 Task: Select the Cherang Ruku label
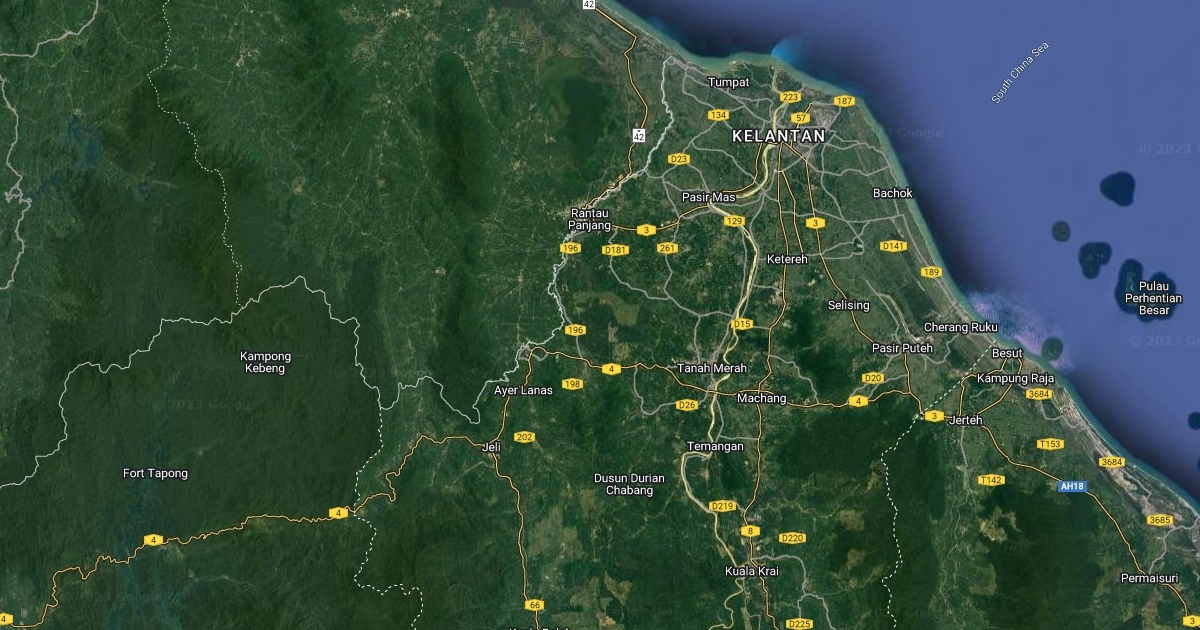[960, 327]
